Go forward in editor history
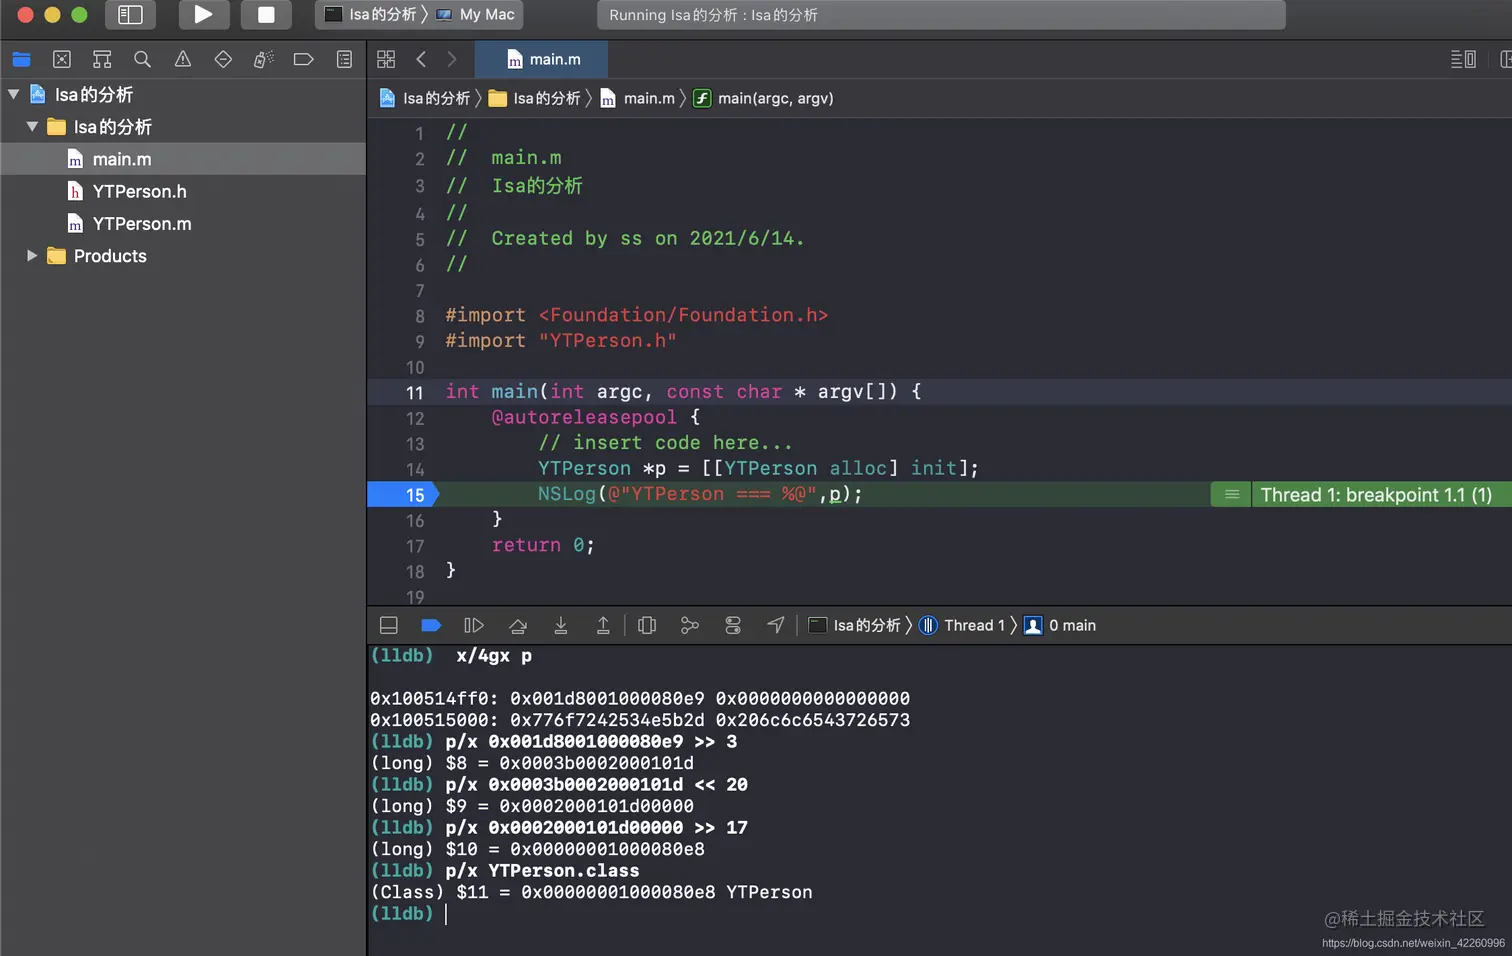This screenshot has width=1512, height=956. pos(452,59)
